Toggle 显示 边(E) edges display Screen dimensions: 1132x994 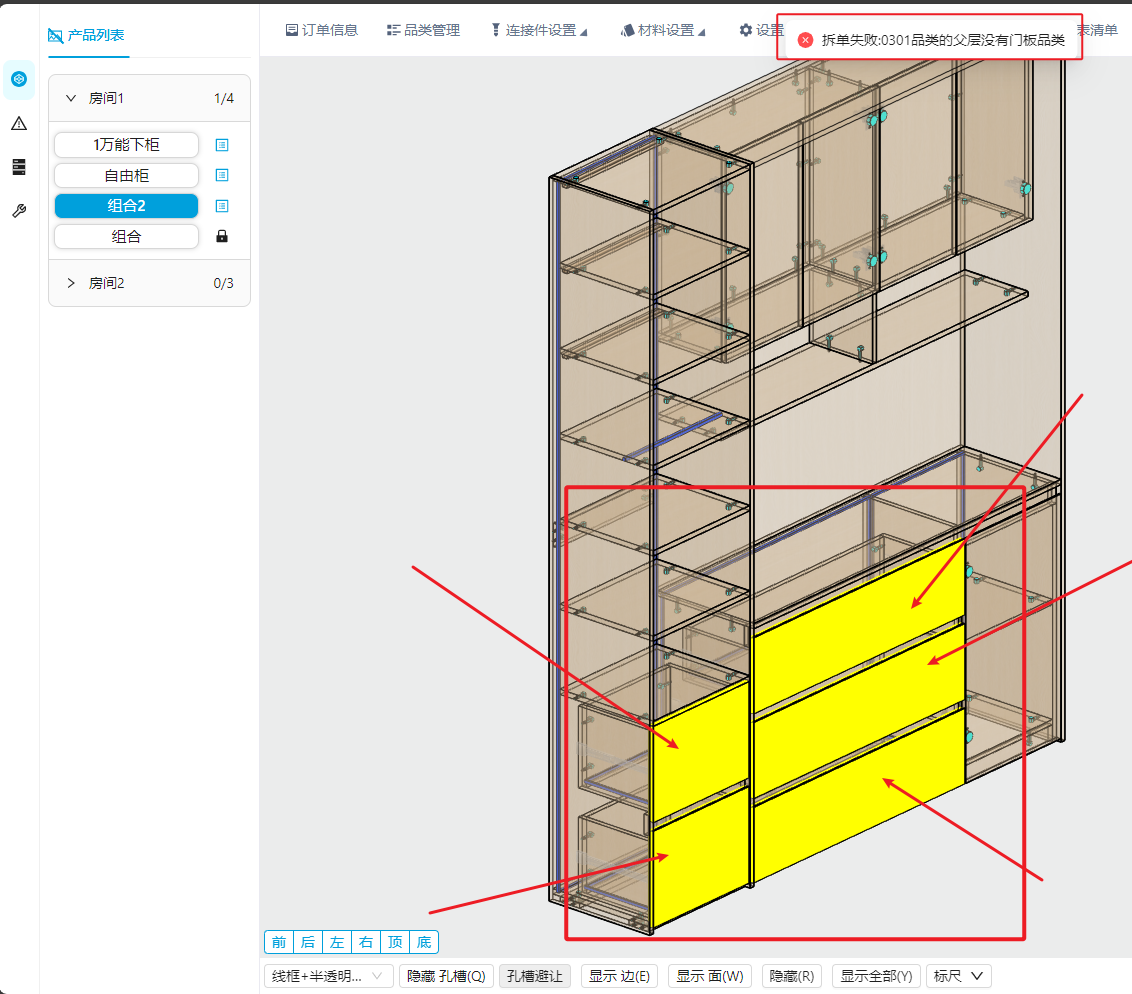coord(619,976)
